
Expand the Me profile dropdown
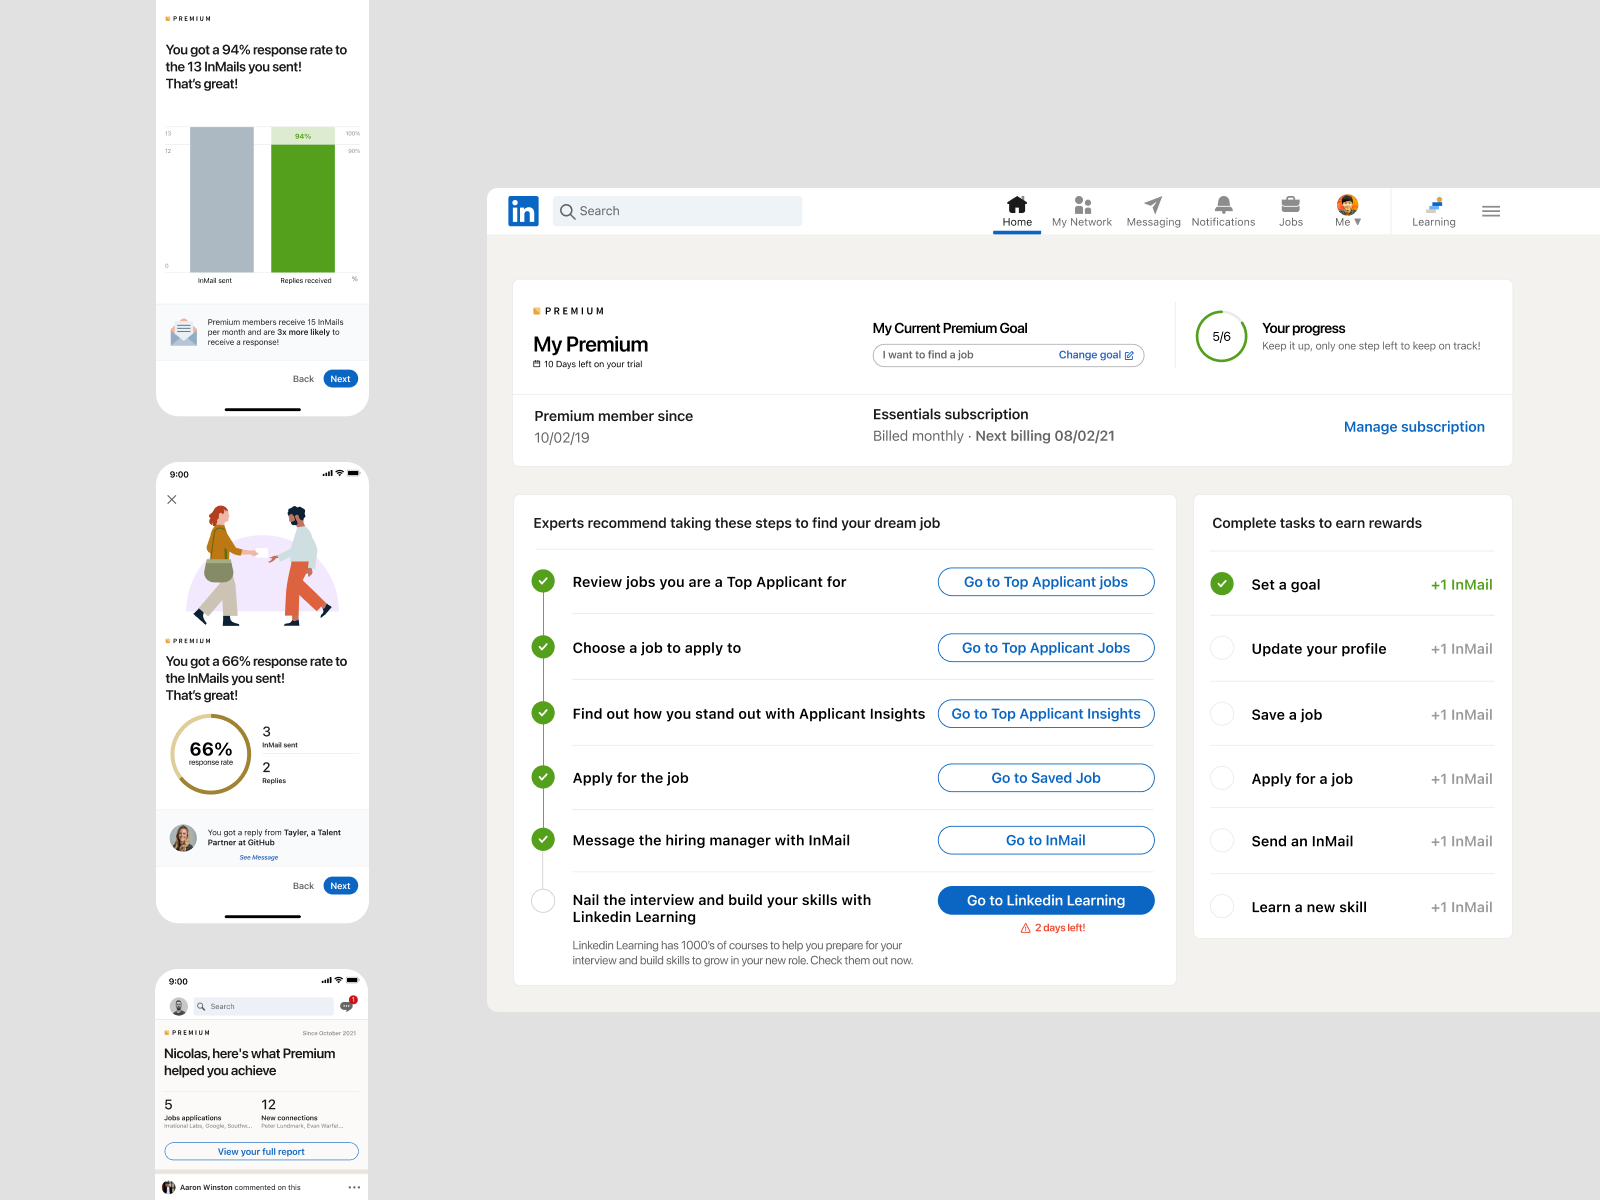(x=1347, y=211)
